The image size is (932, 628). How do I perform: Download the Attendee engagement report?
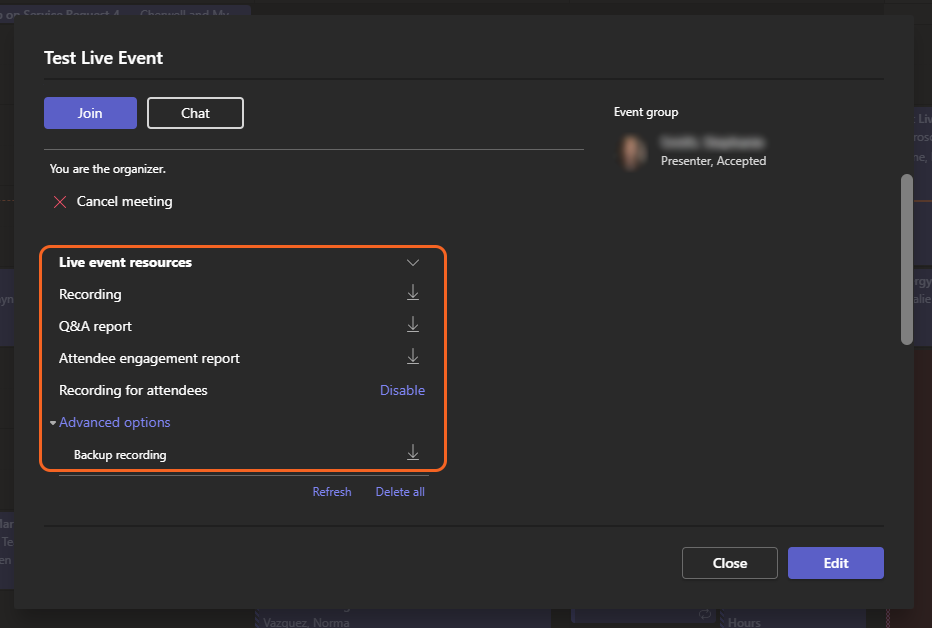(412, 357)
